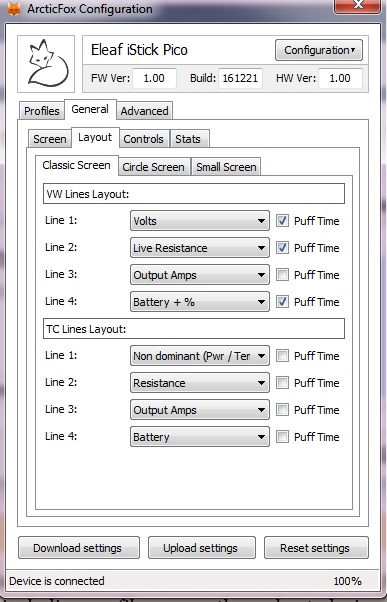Switch to Small Screen tab
This screenshot has width=387, height=602.
226,167
